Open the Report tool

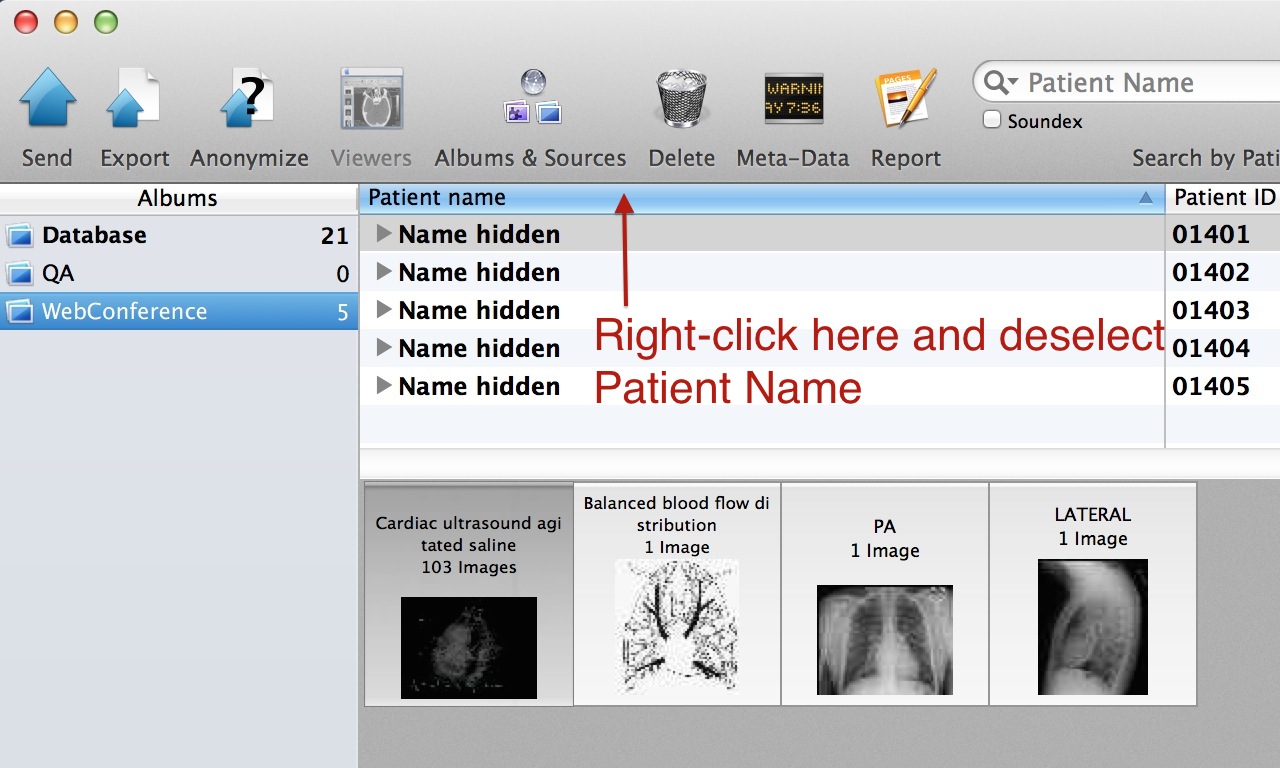[906, 98]
